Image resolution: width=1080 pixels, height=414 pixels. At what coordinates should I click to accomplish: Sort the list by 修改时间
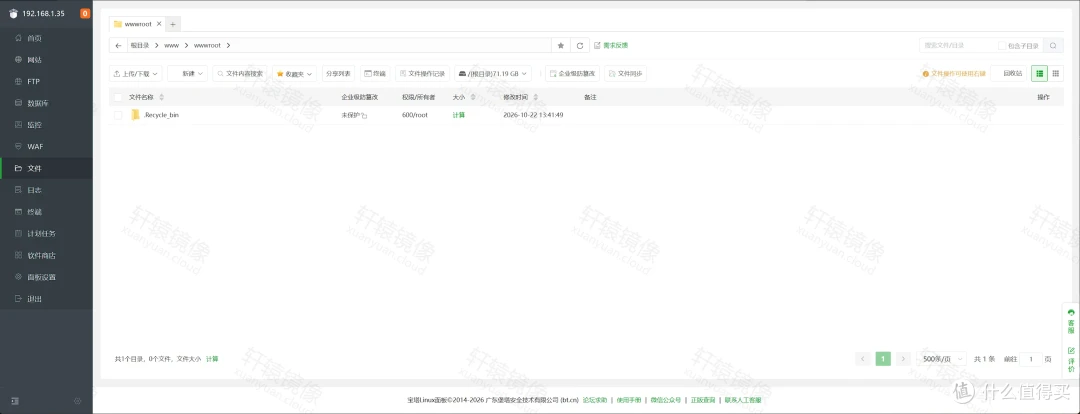click(521, 97)
